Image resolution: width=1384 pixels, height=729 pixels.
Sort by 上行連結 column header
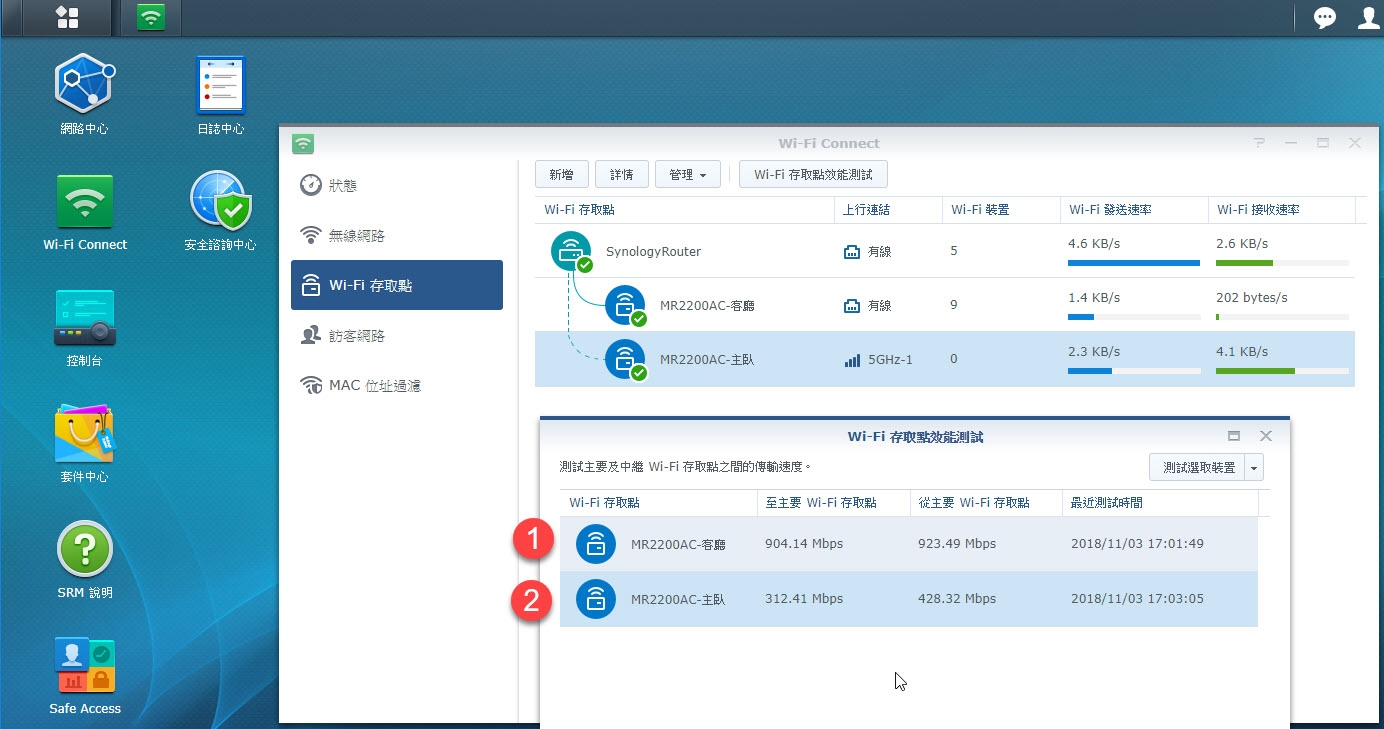[888, 210]
